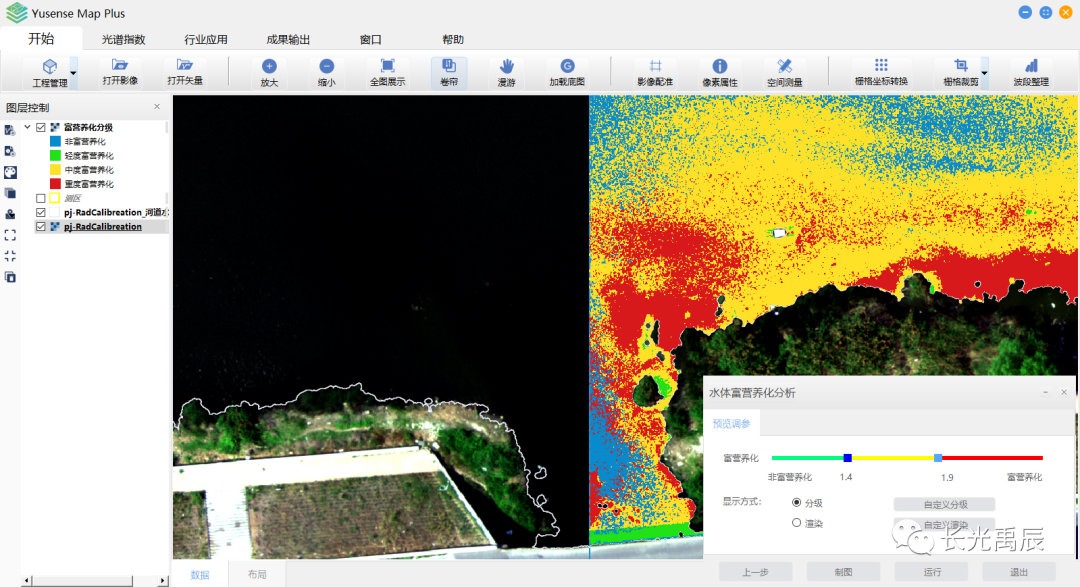The image size is (1080, 587).
Task: Open the 工程管理 dropdown arrow
Action: pyautogui.click(x=73, y=72)
